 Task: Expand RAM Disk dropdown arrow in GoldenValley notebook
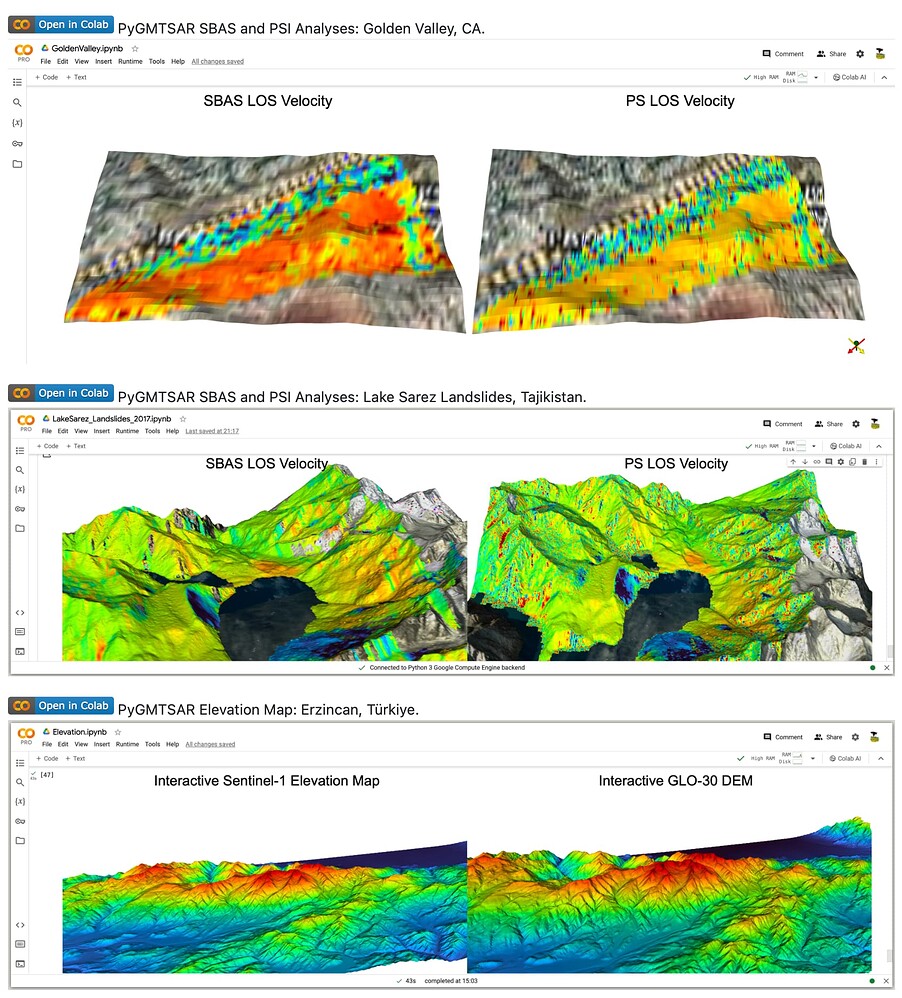[816, 77]
